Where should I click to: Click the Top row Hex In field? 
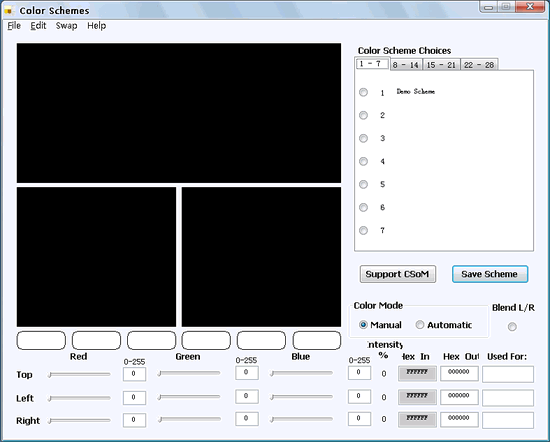pyautogui.click(x=417, y=373)
